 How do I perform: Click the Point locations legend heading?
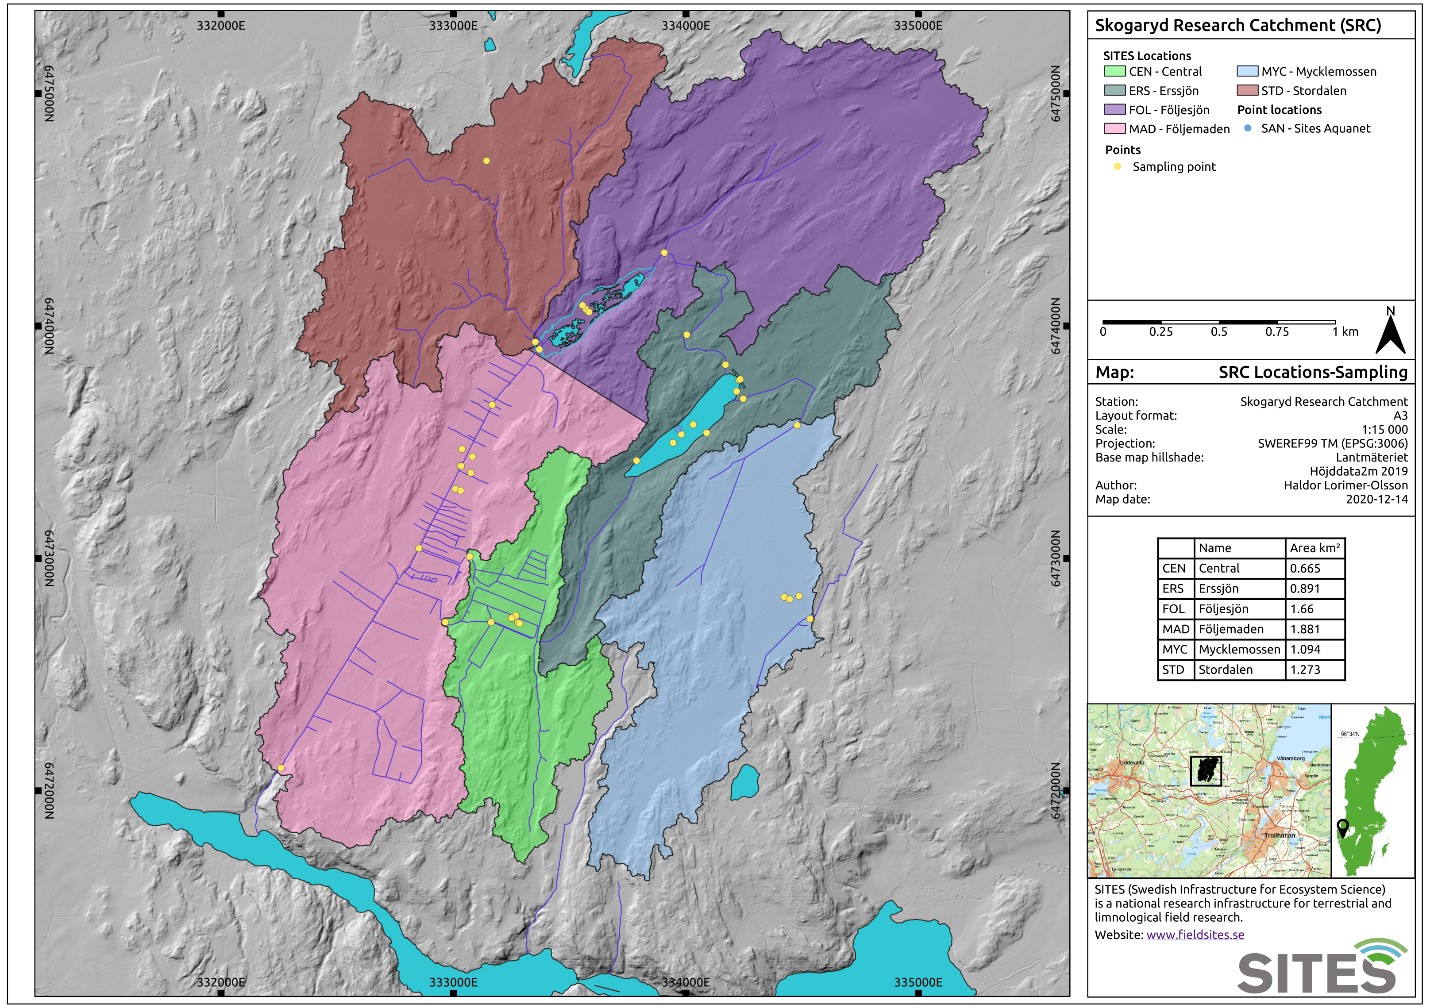[x=1279, y=110]
